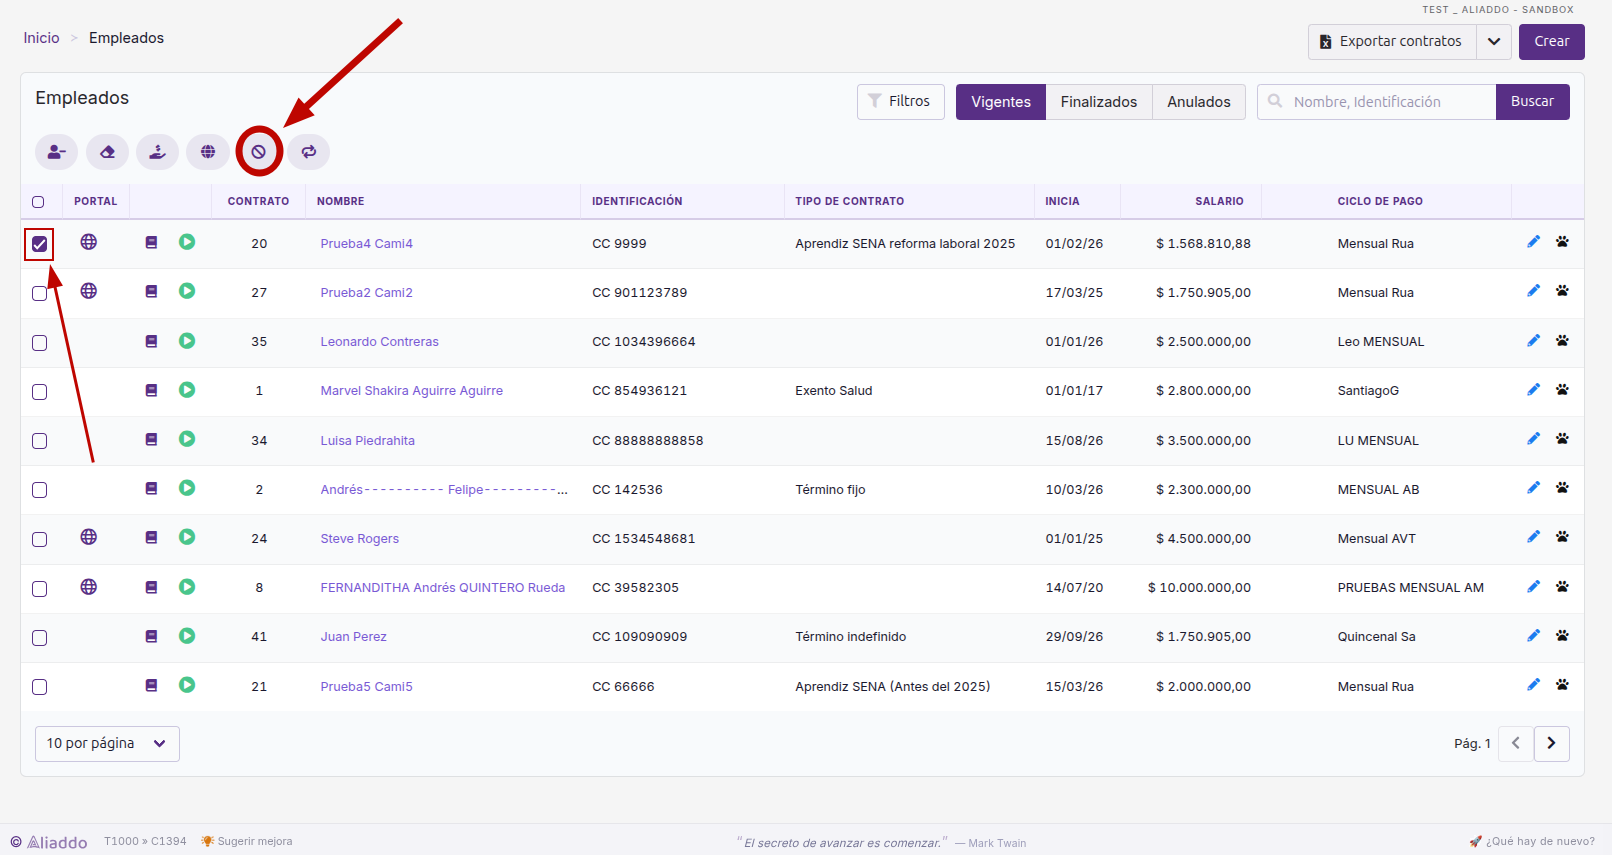Open the Filtros panel
The height and width of the screenshot is (855, 1612).
[x=900, y=102]
